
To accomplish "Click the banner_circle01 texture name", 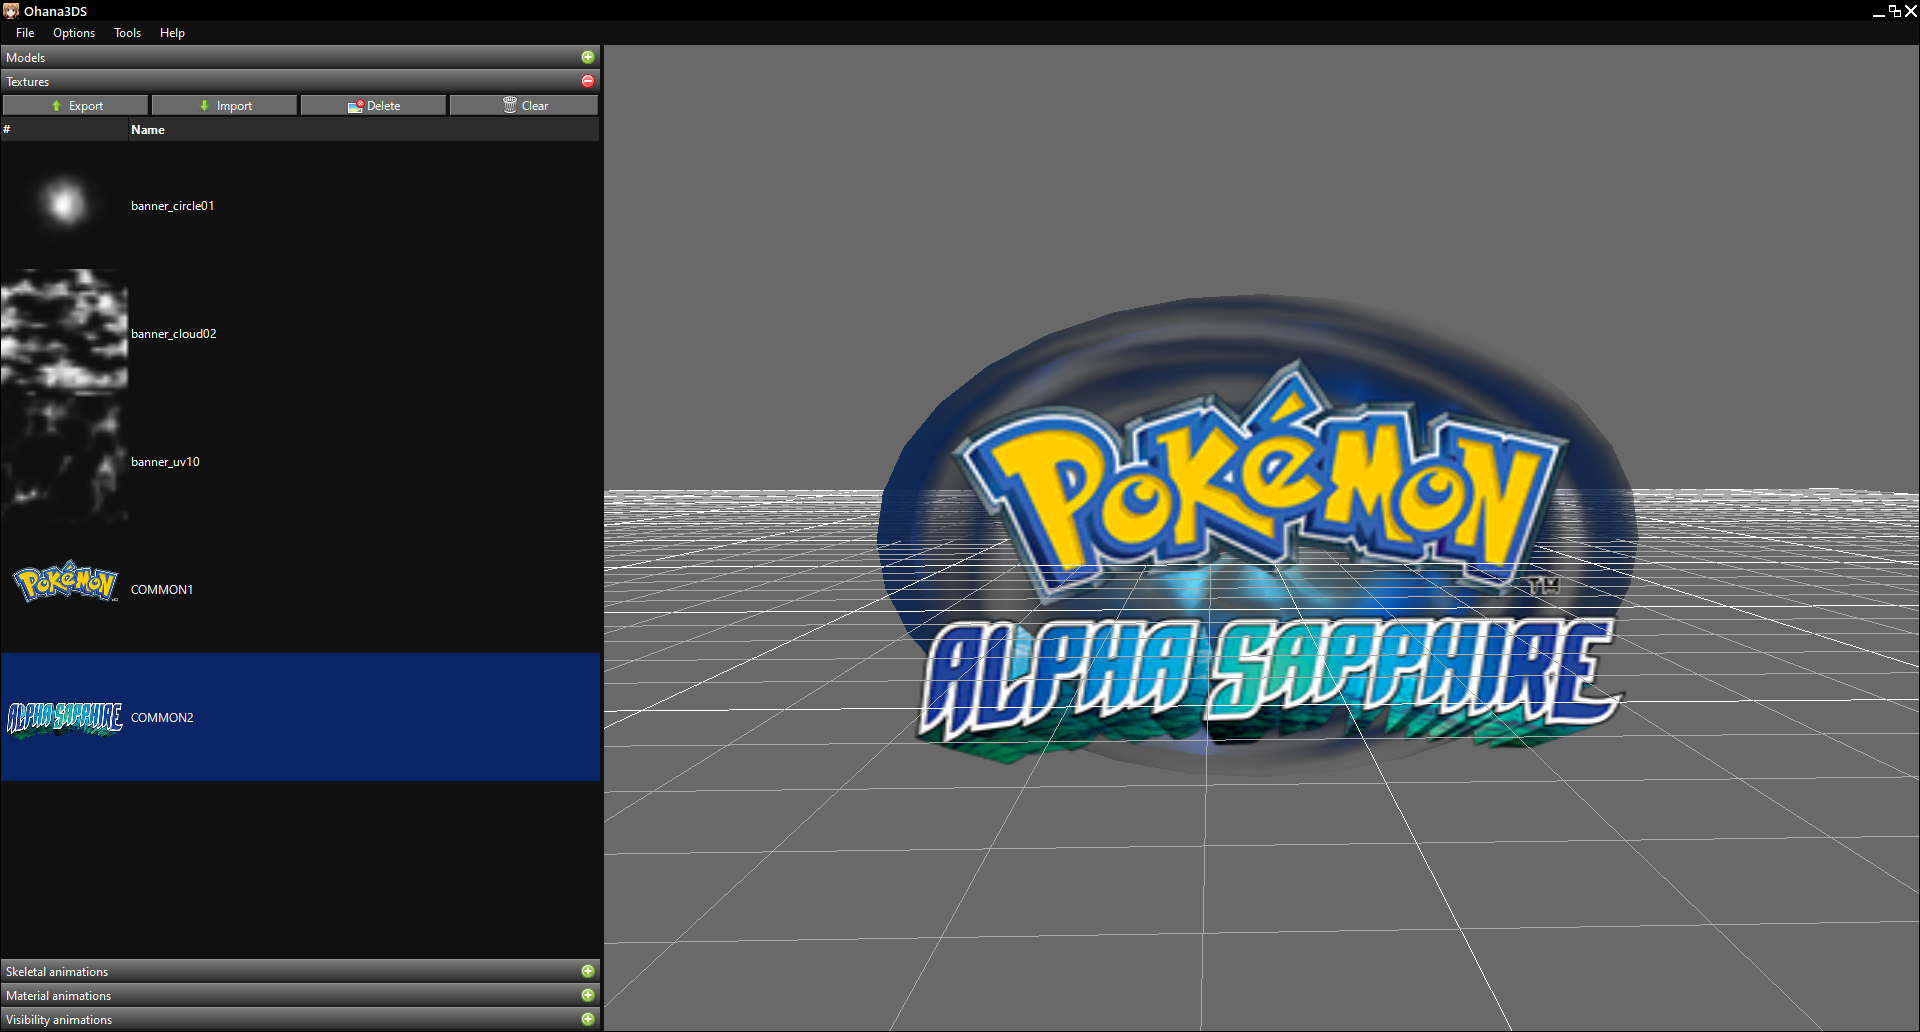I will 173,206.
